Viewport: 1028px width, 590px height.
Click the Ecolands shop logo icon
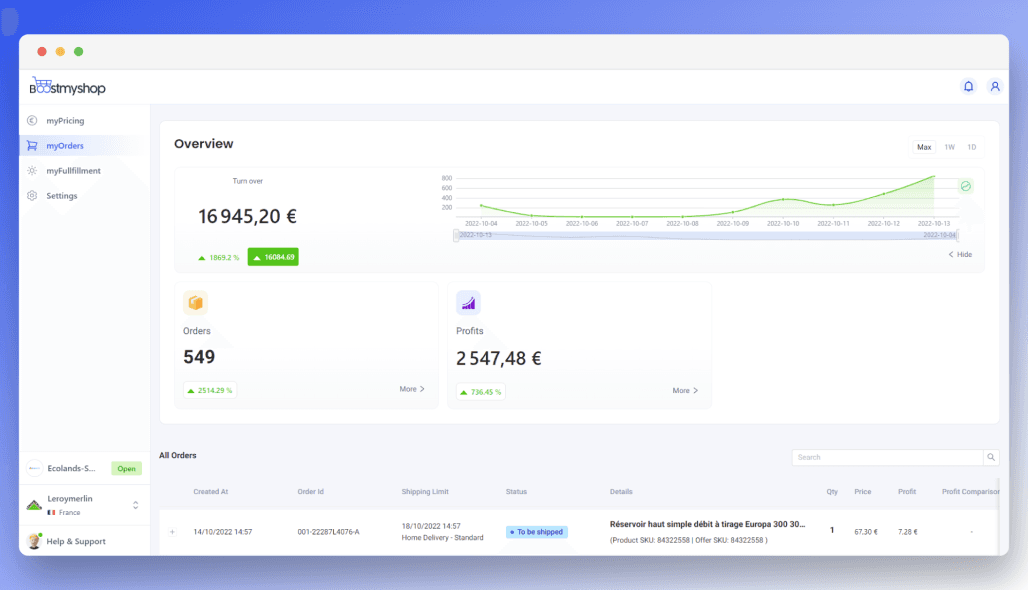click(x=35, y=468)
